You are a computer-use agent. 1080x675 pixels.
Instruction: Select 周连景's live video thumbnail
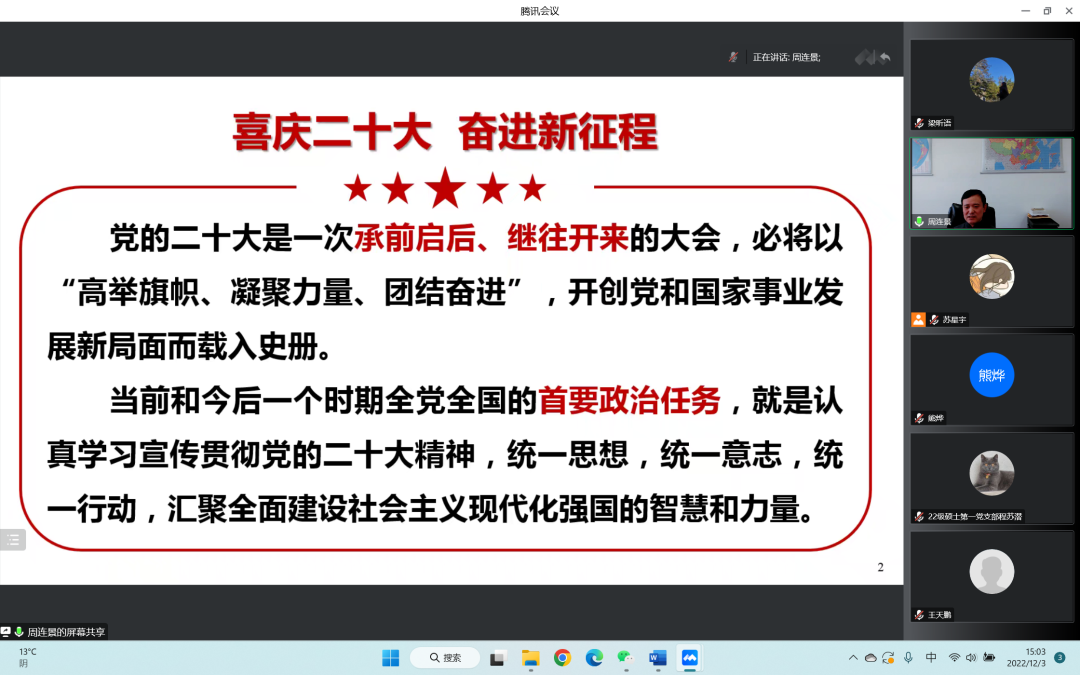(991, 183)
